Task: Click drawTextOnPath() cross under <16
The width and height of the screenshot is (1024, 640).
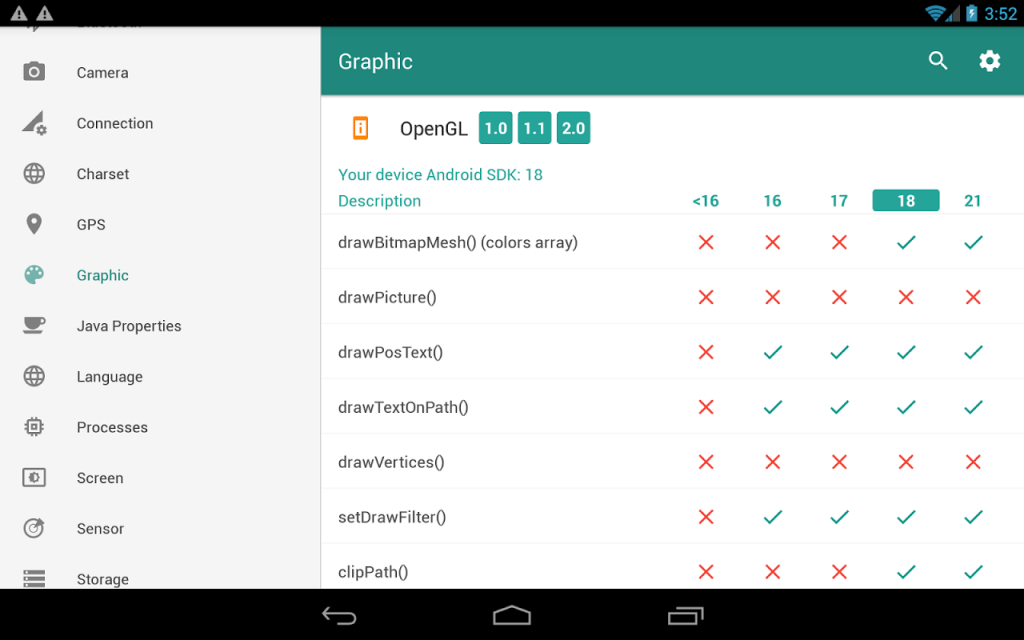Action: click(705, 407)
